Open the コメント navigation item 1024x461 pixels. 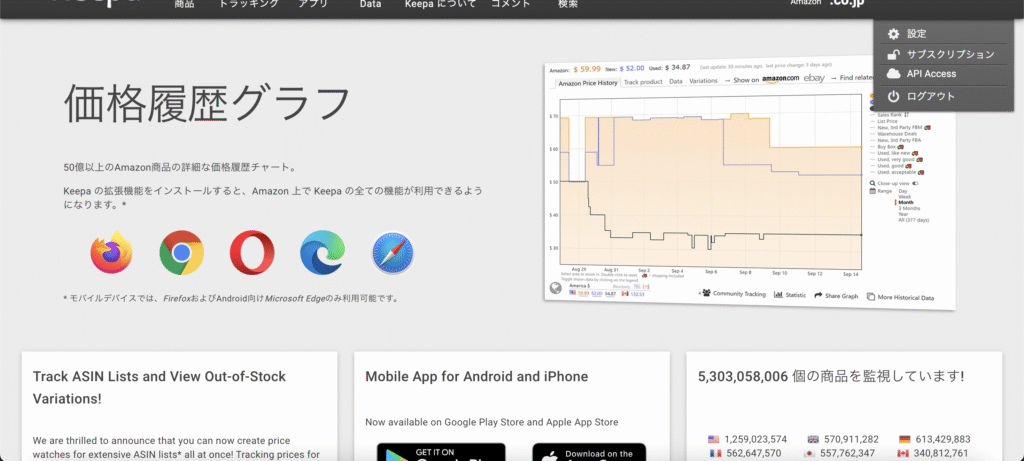click(x=511, y=4)
